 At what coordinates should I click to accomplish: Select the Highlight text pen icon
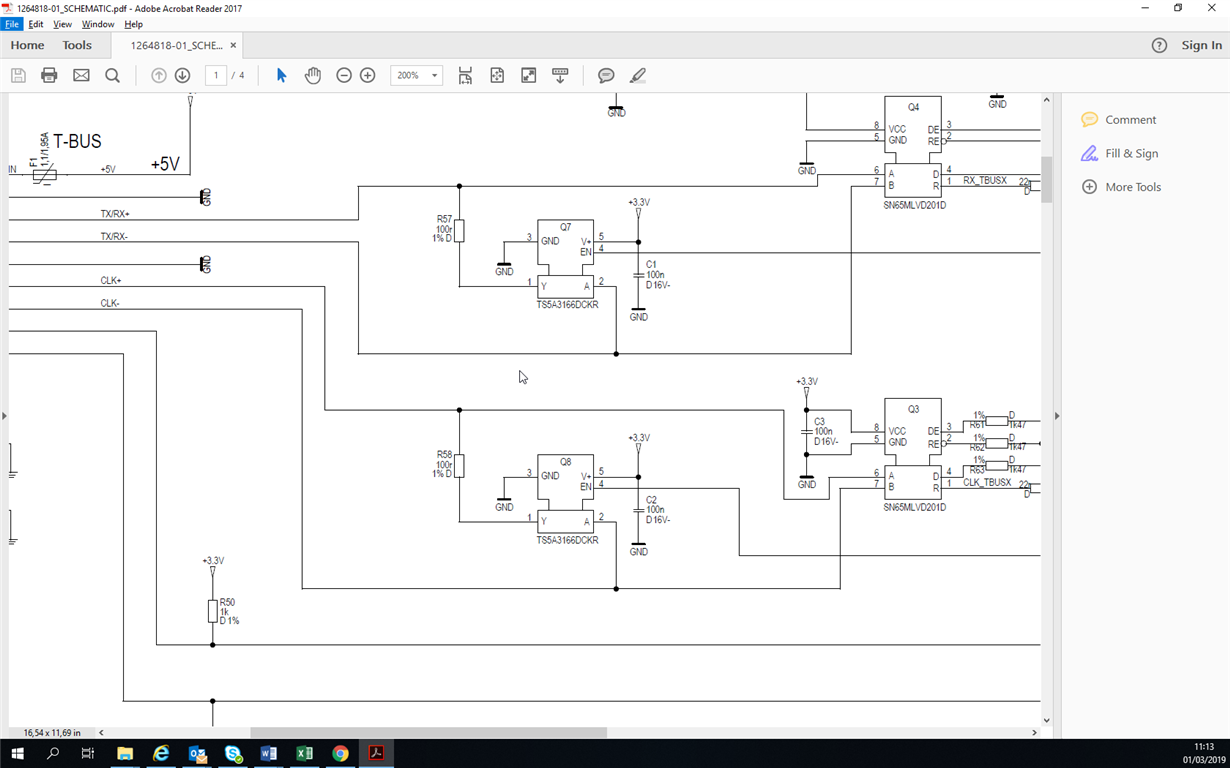coord(638,75)
